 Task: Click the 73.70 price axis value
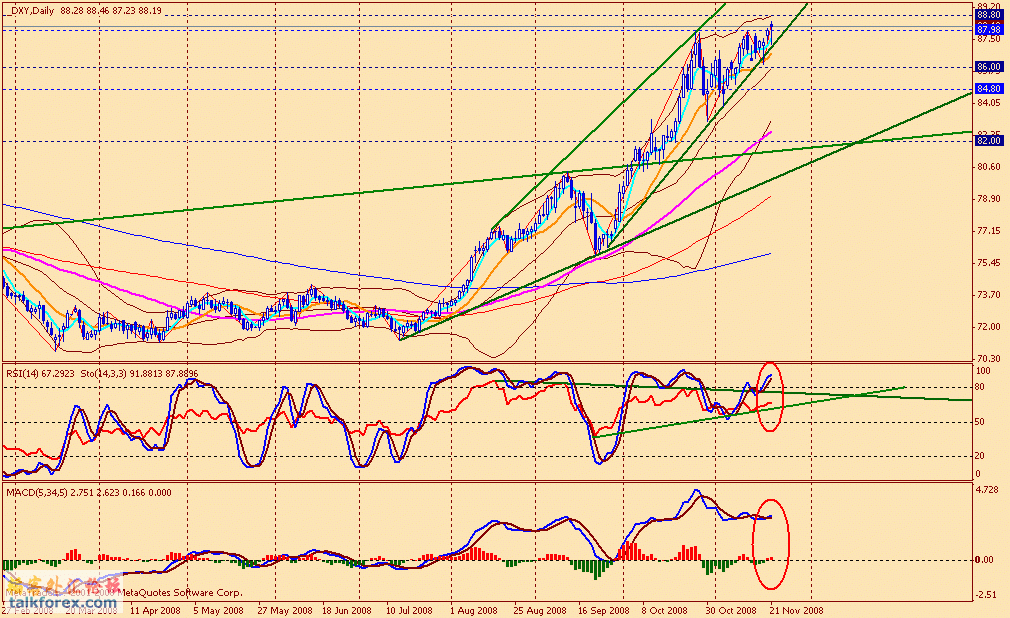tap(989, 295)
